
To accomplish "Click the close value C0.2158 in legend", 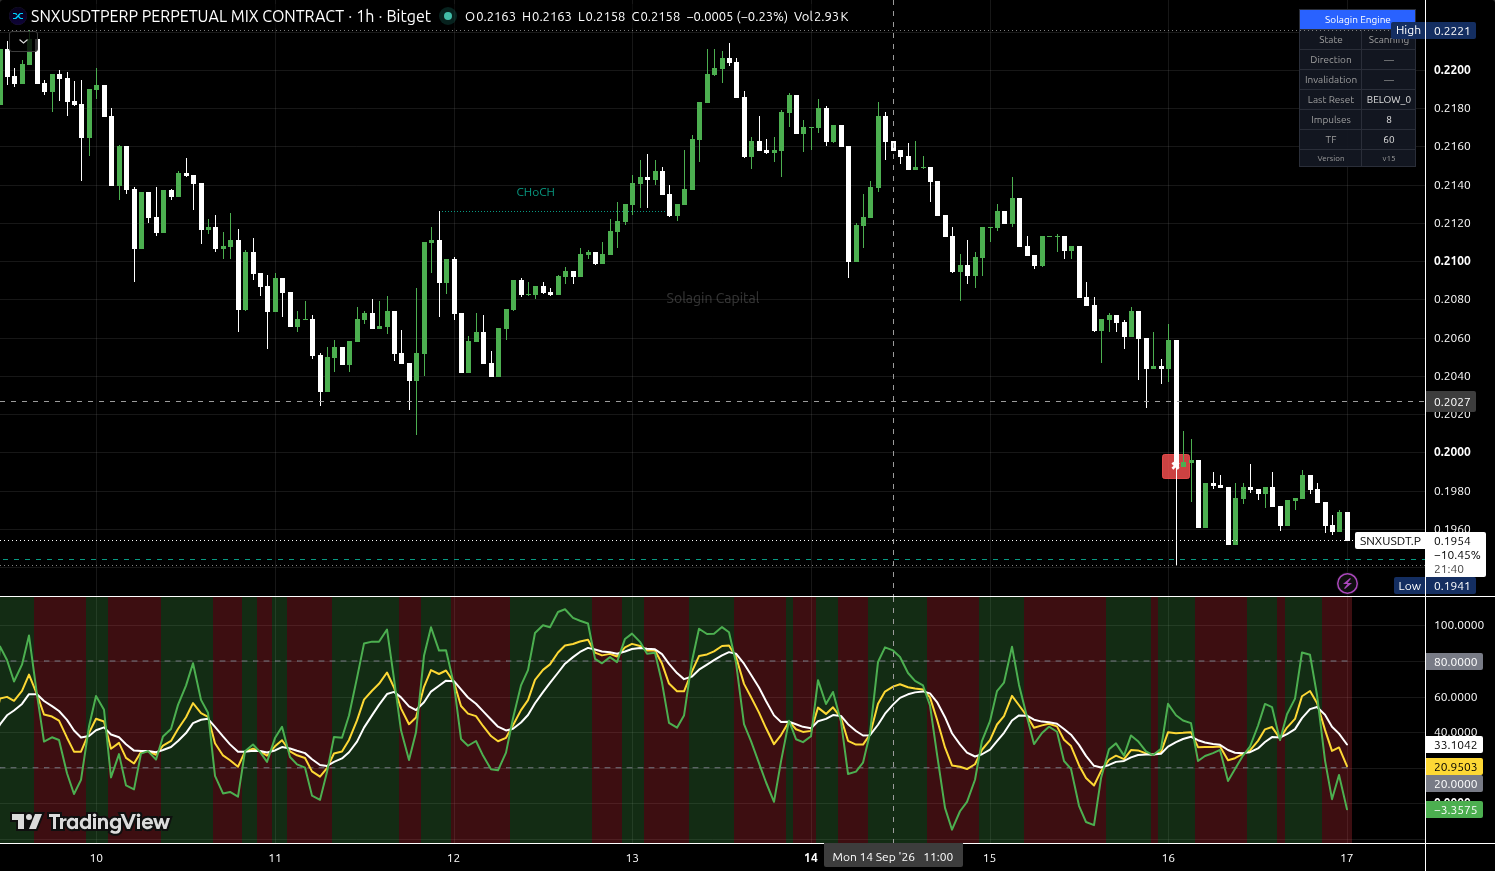I will click(x=656, y=16).
